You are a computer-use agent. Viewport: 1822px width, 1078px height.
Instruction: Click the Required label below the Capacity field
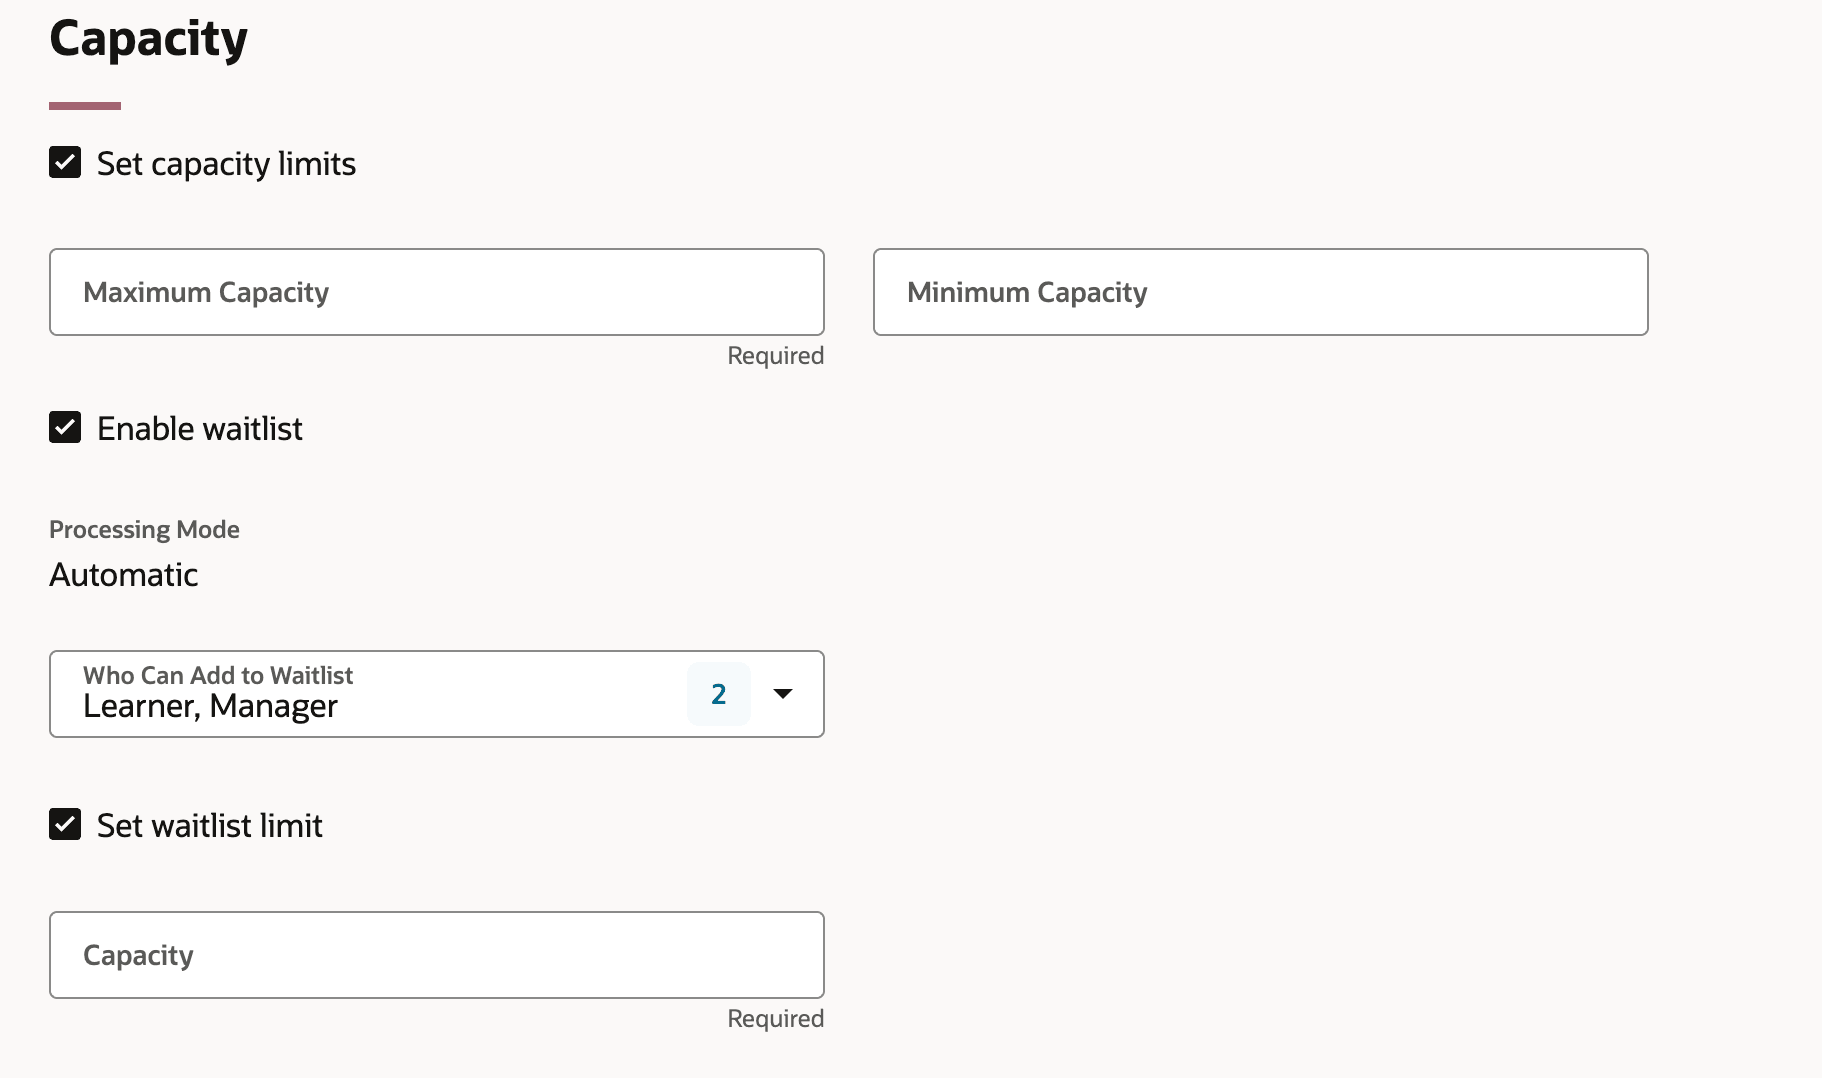coord(775,1018)
